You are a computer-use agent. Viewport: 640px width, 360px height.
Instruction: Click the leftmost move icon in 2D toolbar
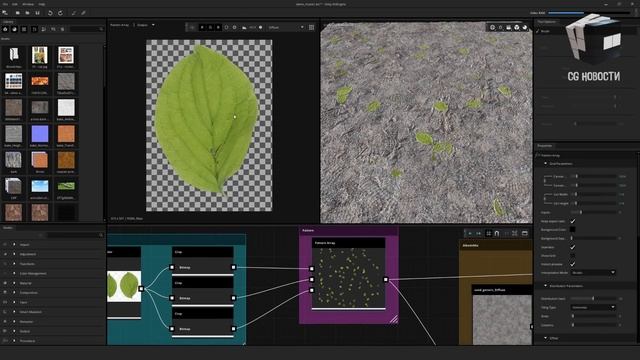pyautogui.click(x=192, y=27)
